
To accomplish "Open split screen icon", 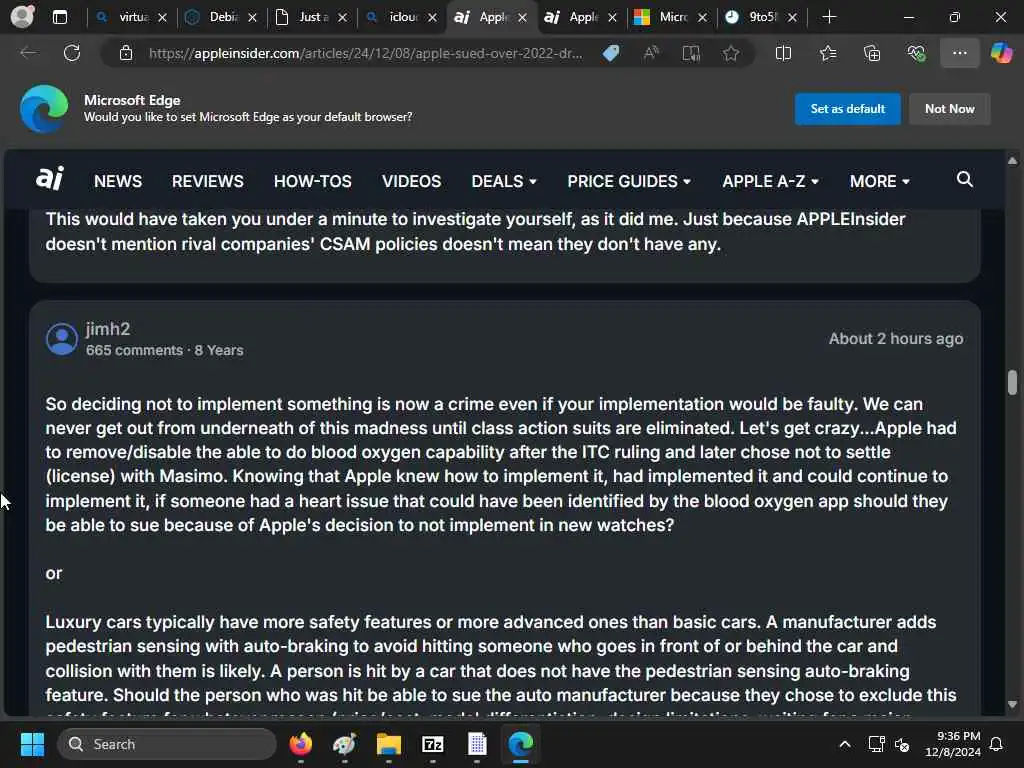I will click(783, 53).
